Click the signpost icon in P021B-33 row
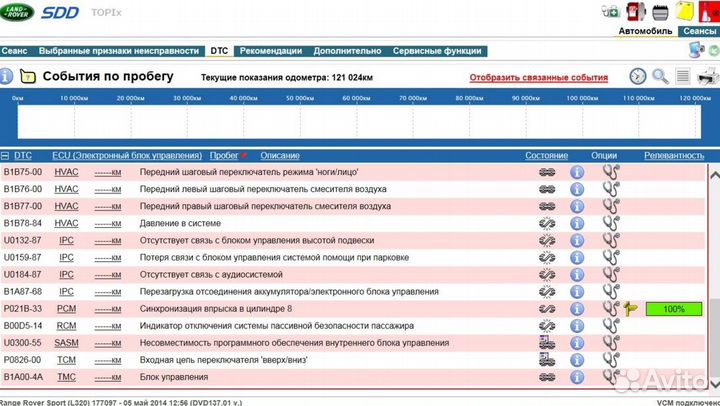 click(629, 309)
